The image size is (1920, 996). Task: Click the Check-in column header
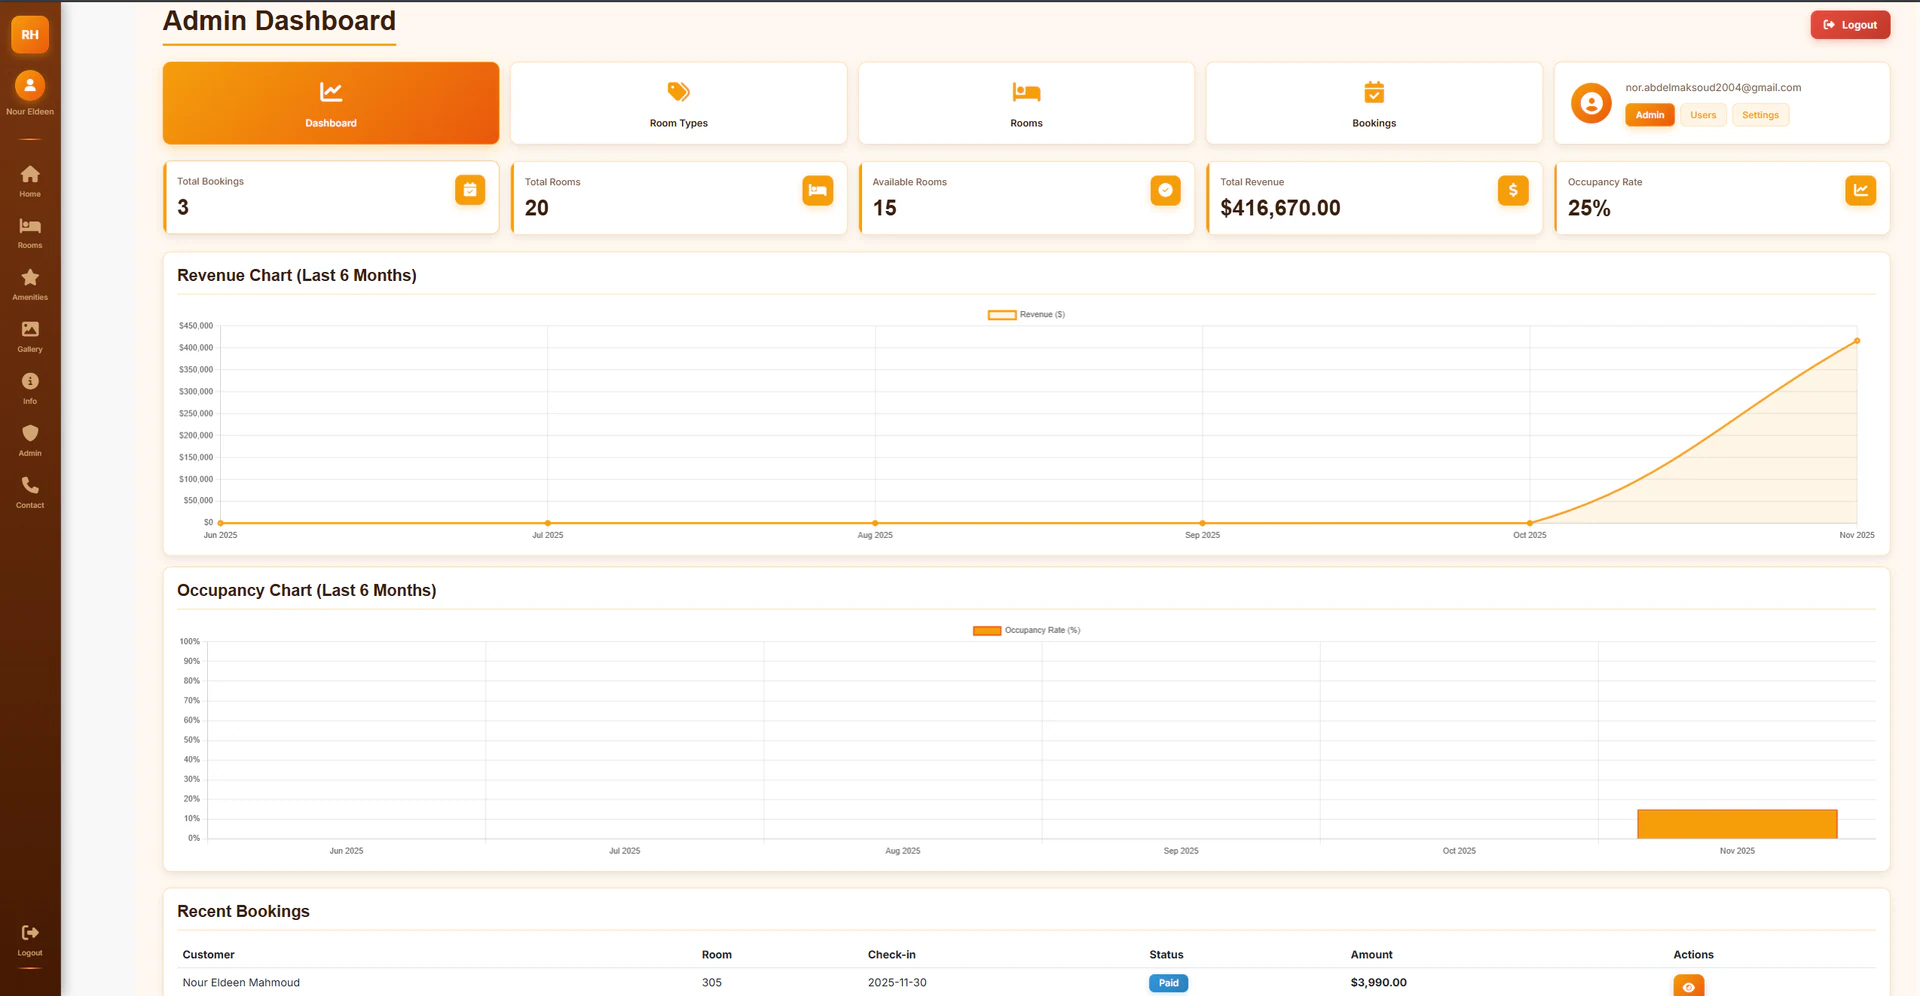[x=891, y=954]
